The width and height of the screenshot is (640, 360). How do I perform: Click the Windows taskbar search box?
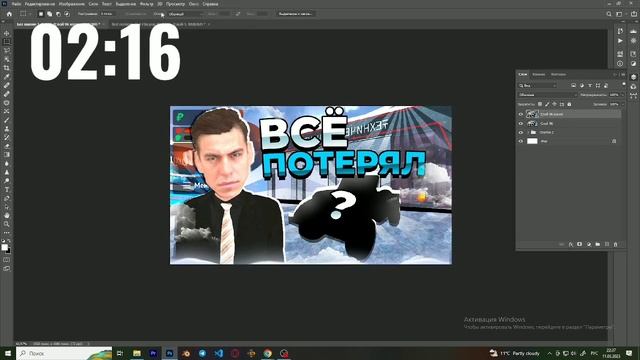[64, 353]
